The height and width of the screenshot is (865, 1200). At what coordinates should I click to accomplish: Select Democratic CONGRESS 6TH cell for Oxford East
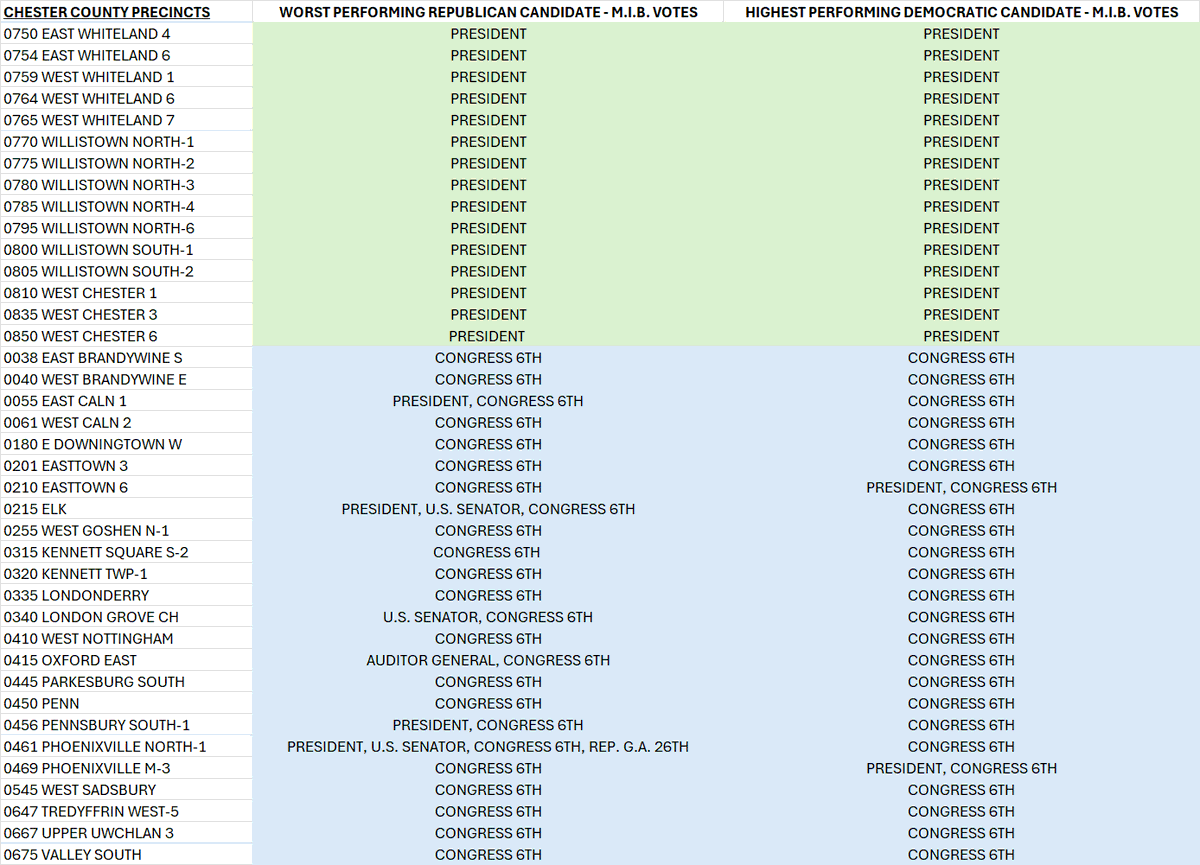click(961, 660)
